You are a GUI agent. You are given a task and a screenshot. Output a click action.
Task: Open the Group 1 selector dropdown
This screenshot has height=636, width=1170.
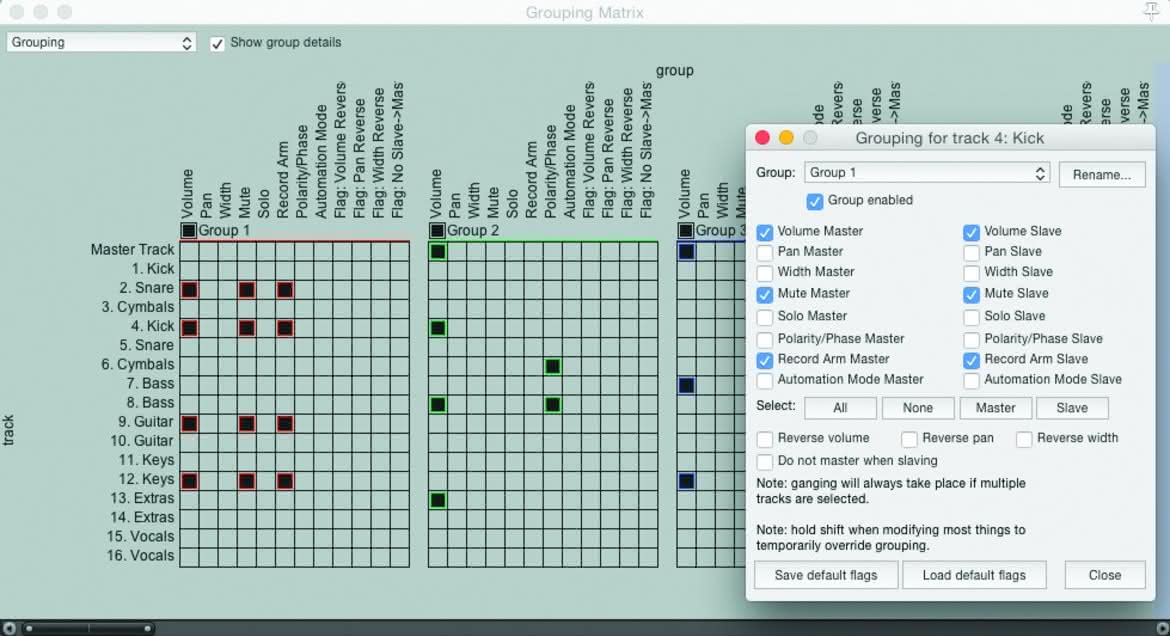927,172
